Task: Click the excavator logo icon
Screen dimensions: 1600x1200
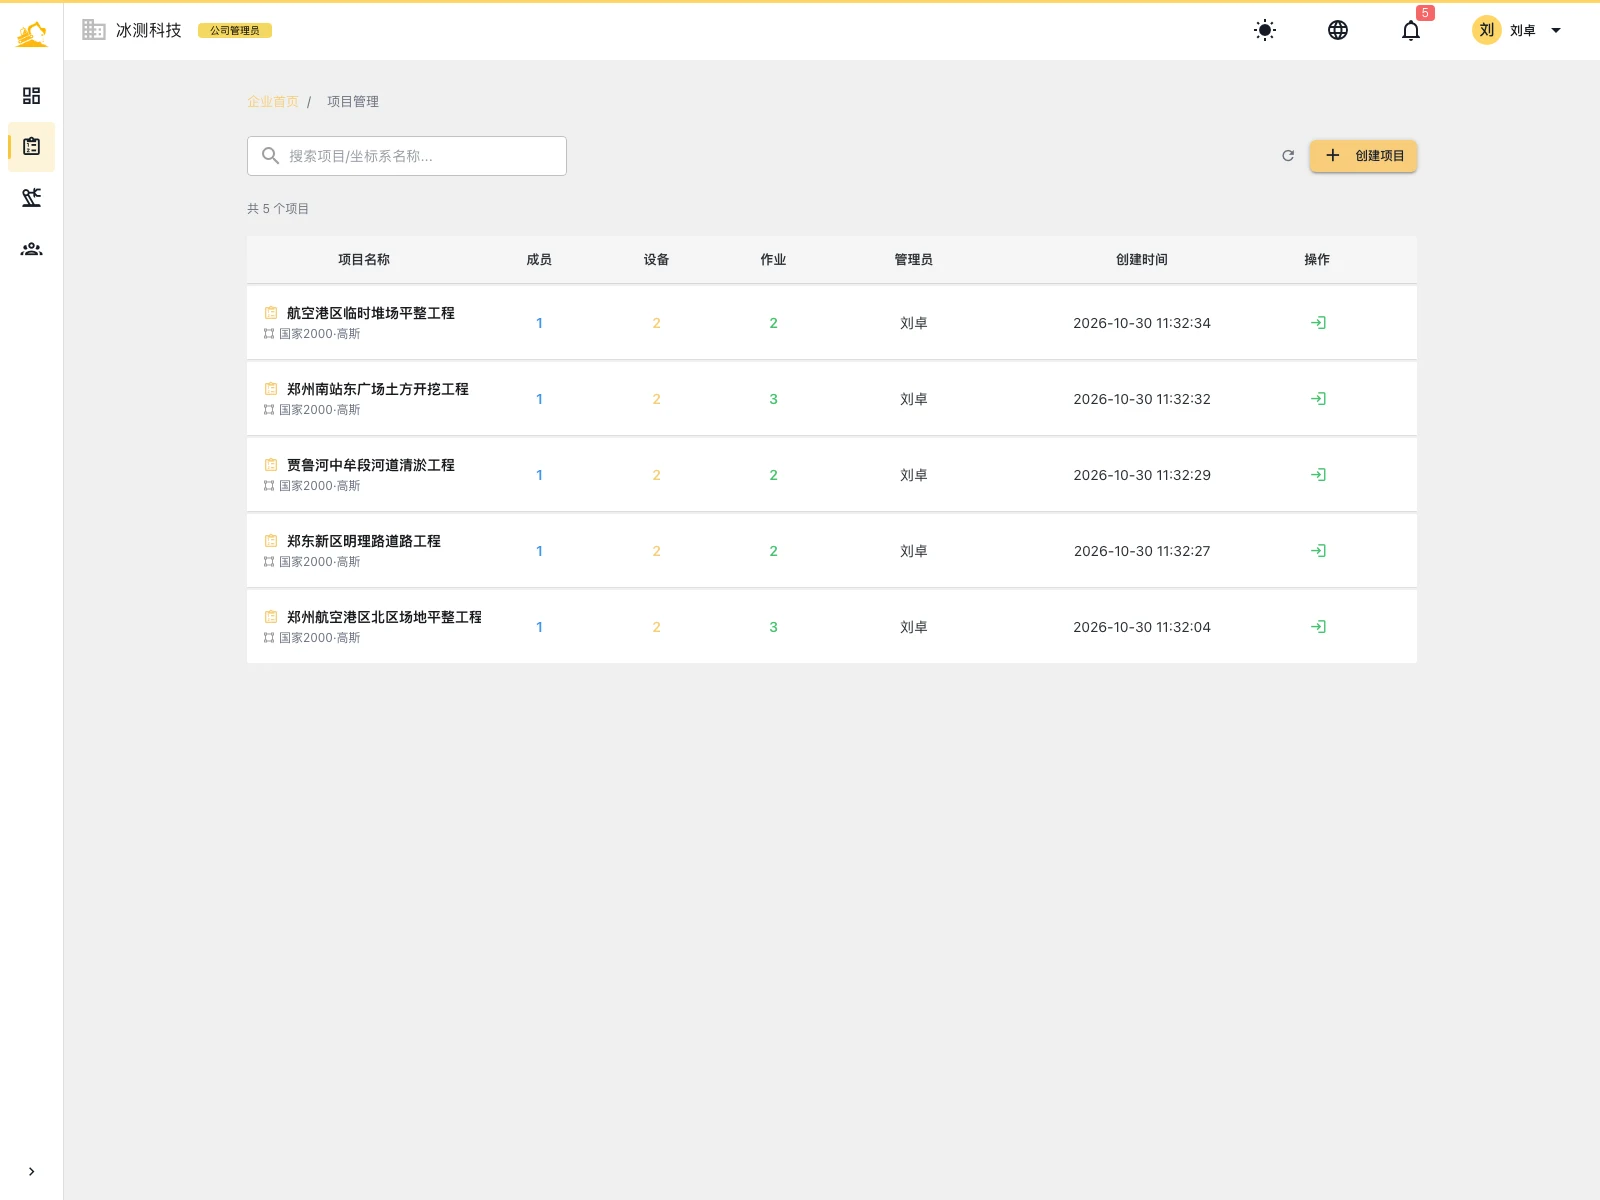Action: pyautogui.click(x=31, y=34)
